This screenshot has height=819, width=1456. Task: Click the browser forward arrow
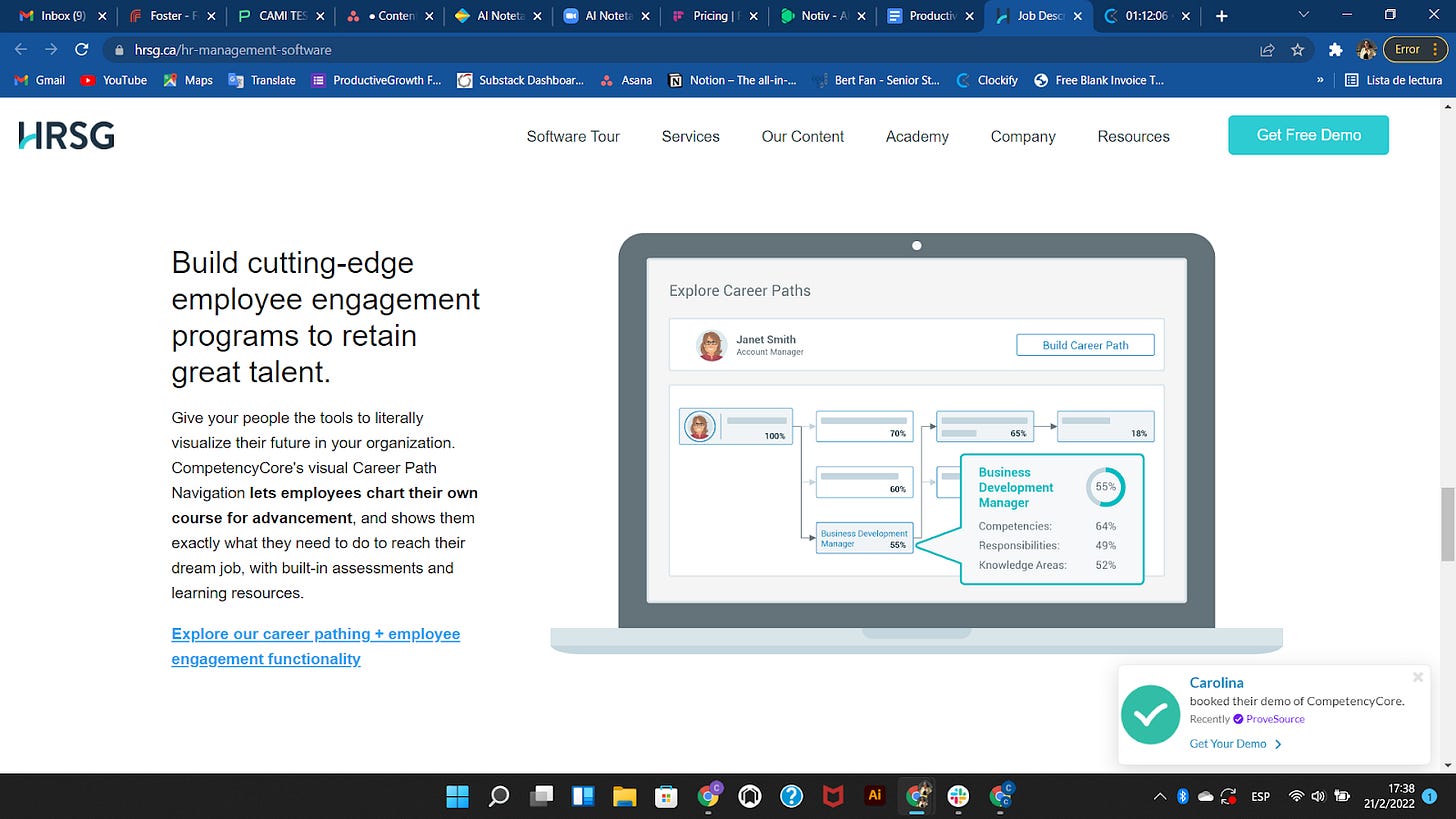[x=51, y=49]
